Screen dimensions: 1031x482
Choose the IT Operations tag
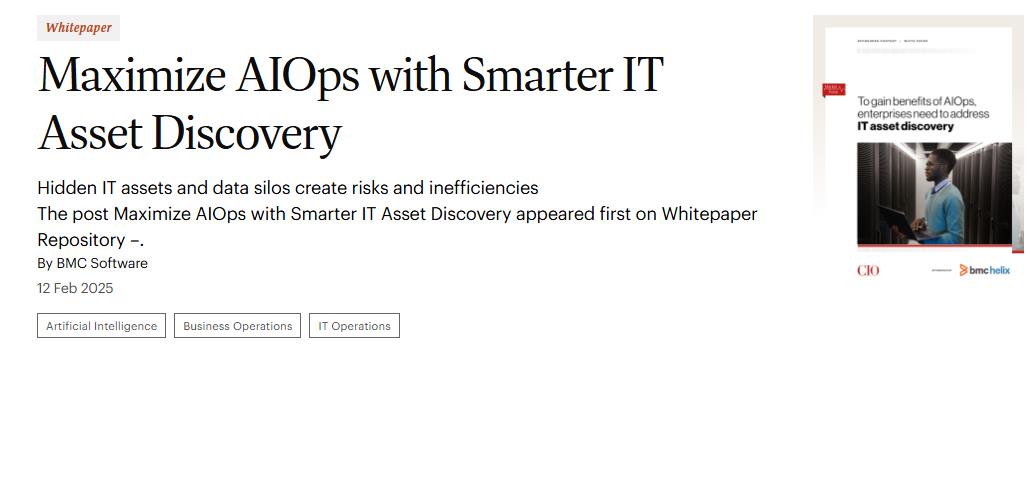354,326
